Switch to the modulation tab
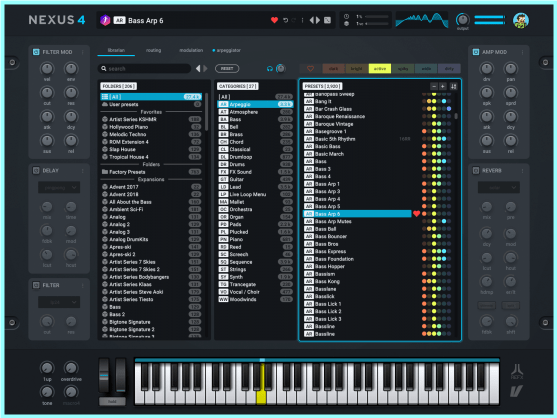Viewport: 557px width, 418px height. (x=191, y=50)
